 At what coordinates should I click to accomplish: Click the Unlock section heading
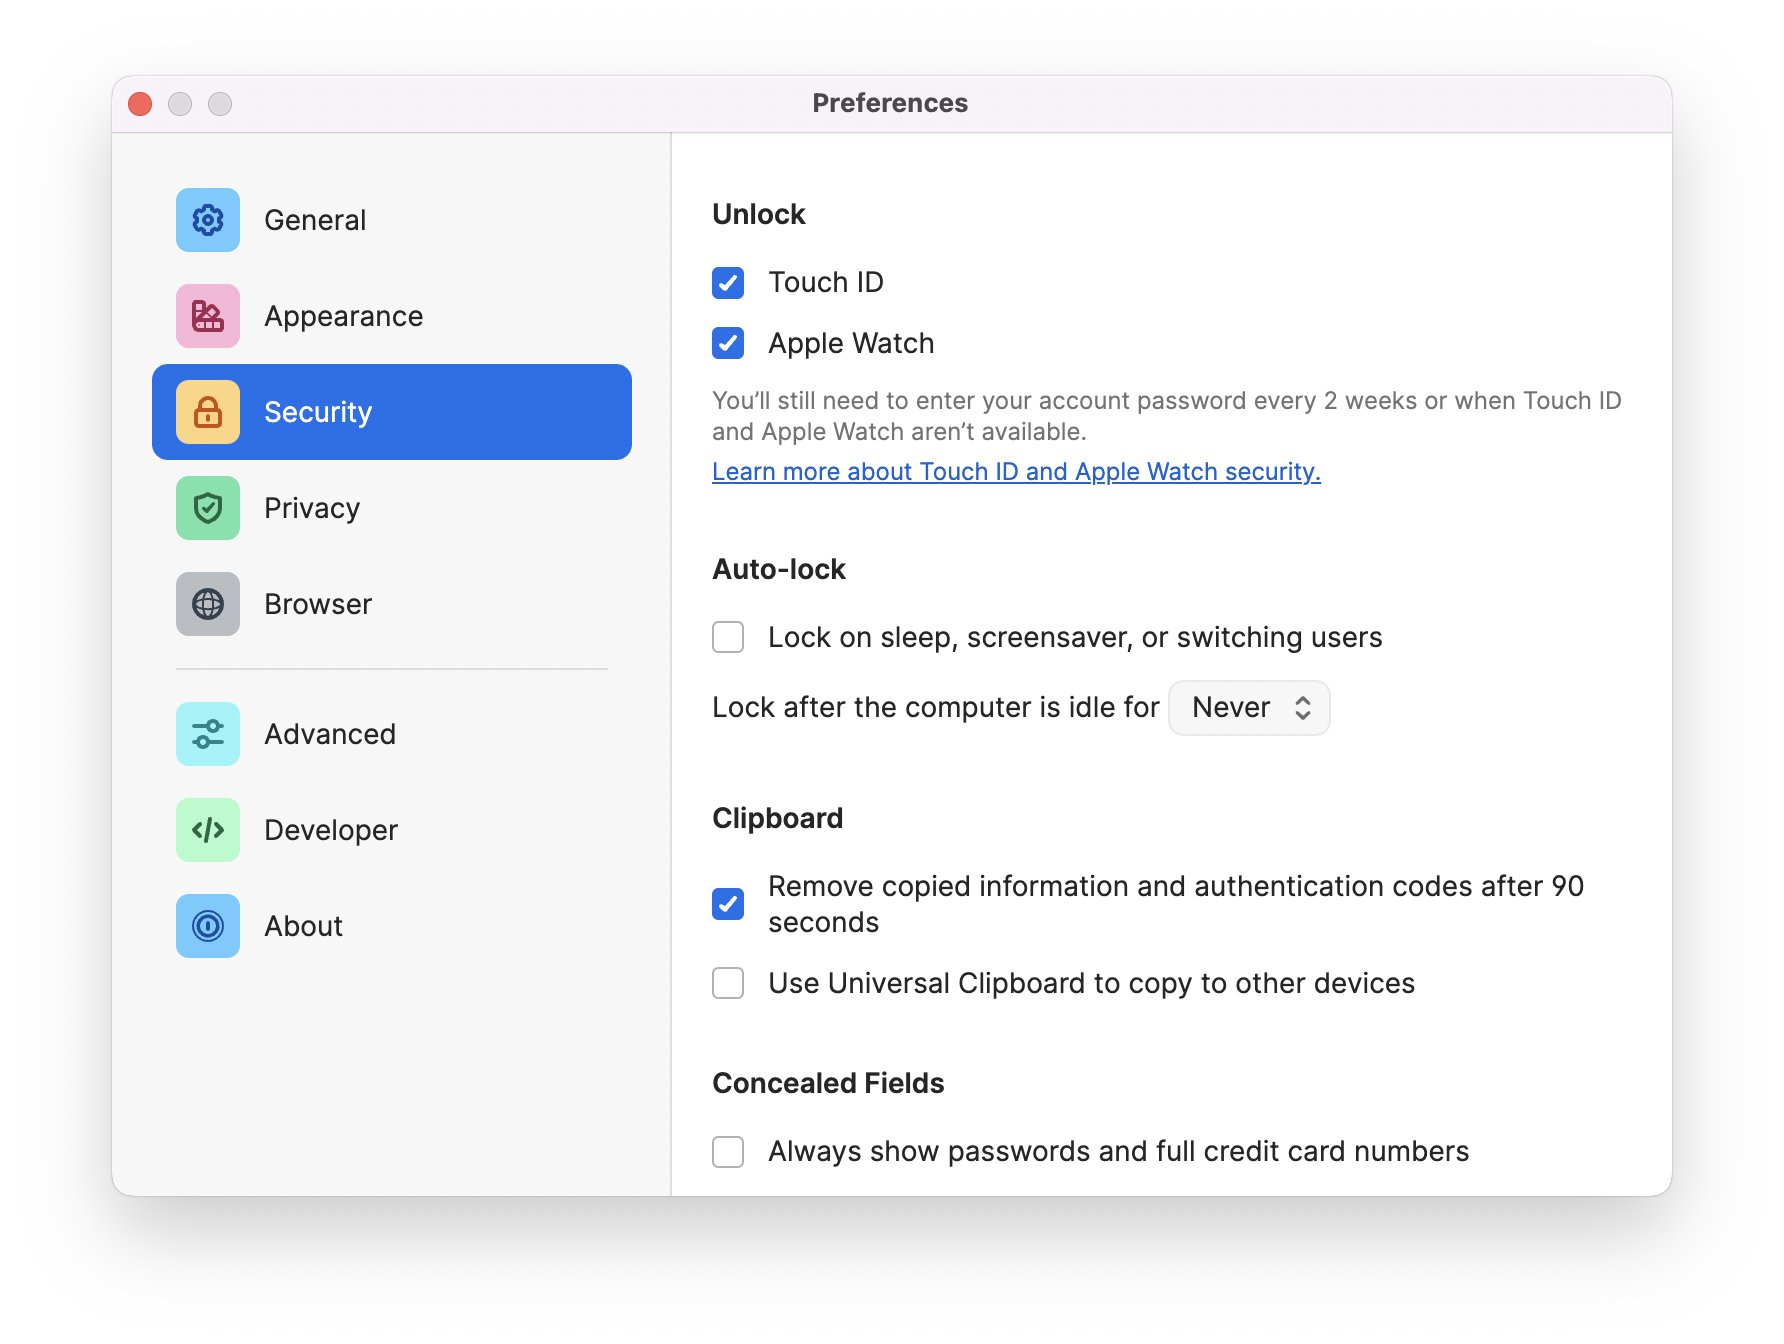758,215
